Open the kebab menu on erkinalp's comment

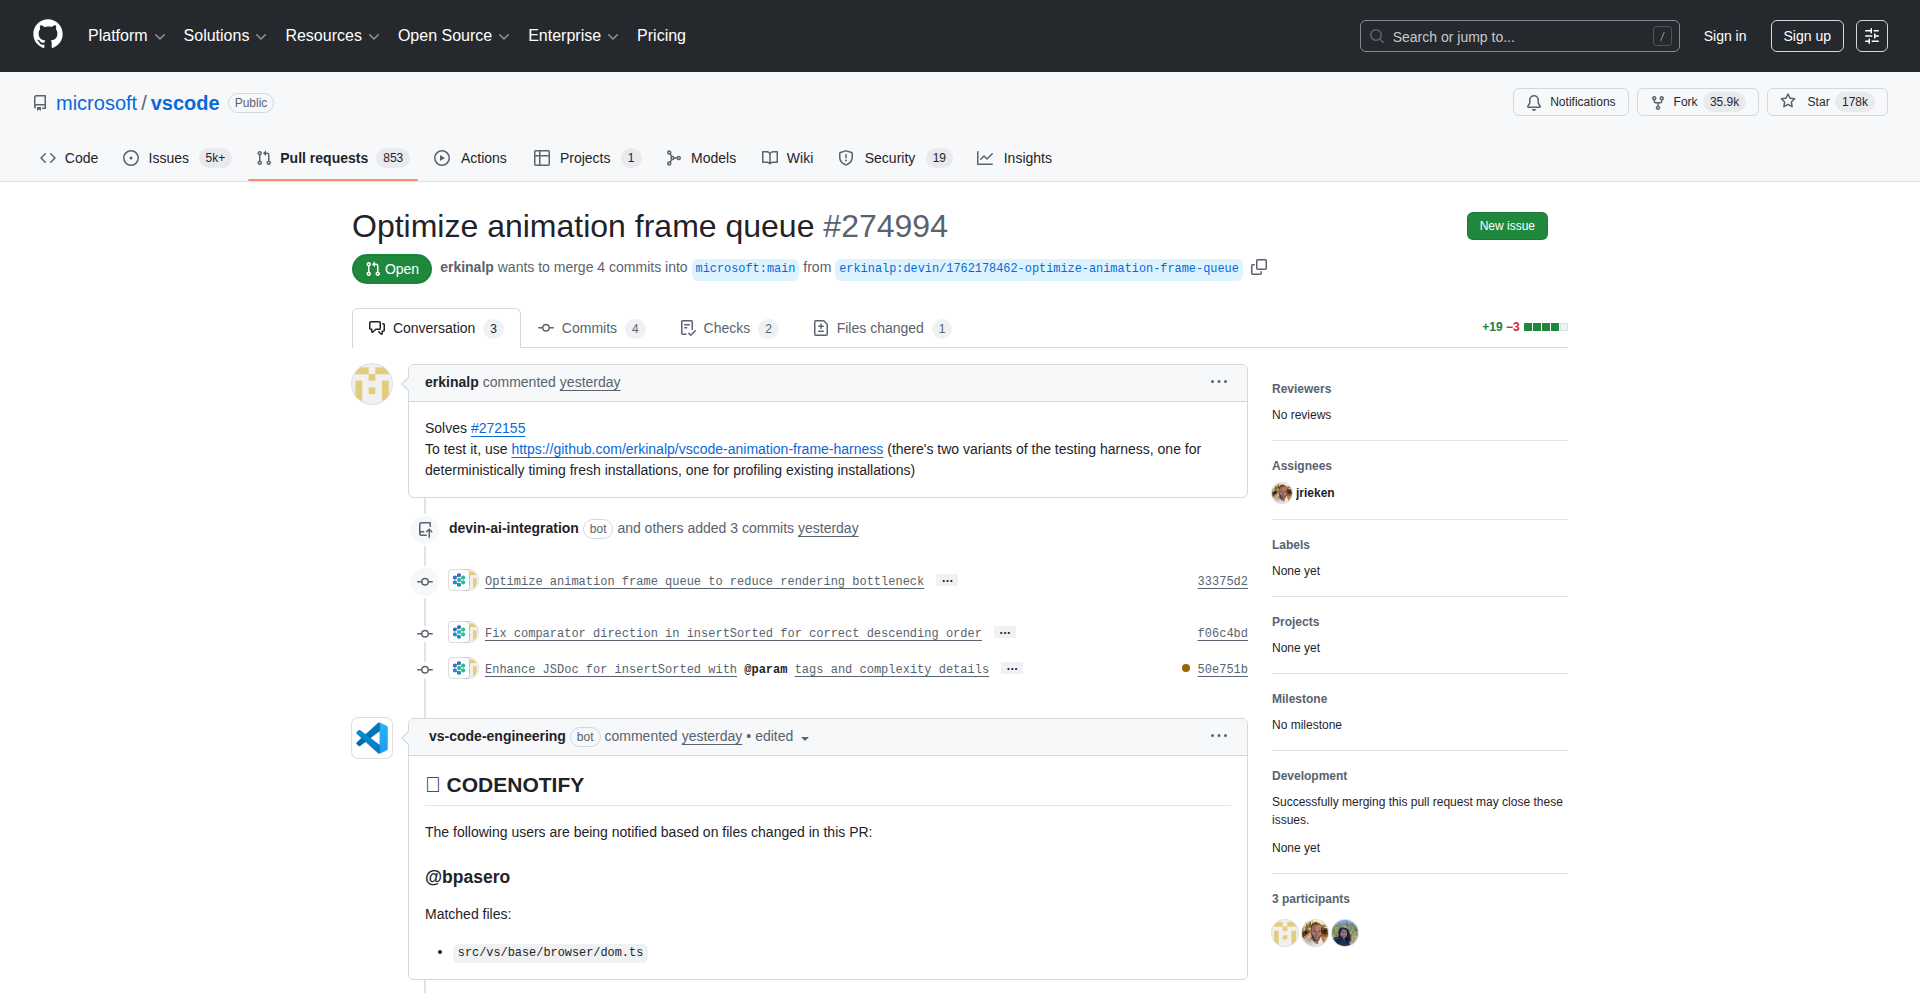tap(1219, 381)
